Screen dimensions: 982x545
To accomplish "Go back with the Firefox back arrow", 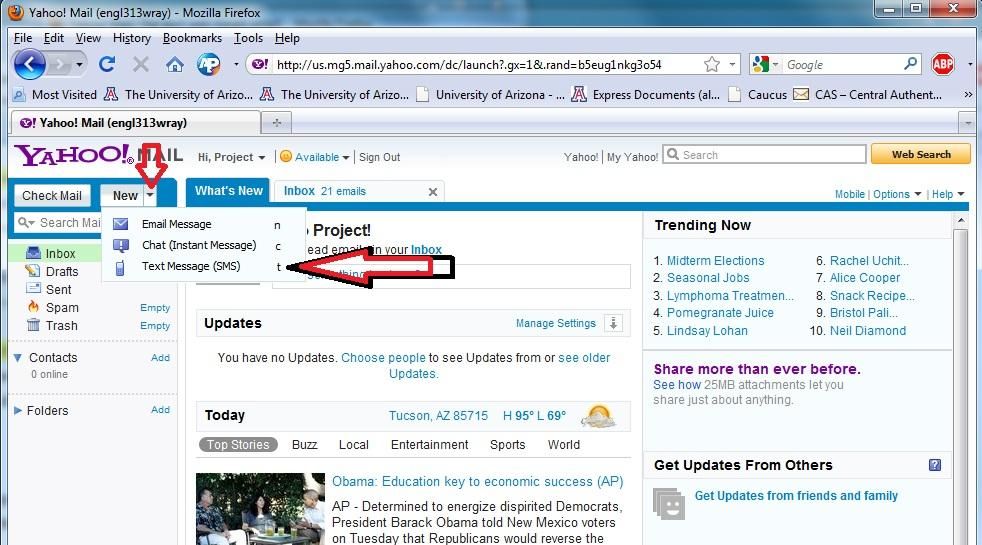I will coord(29,64).
